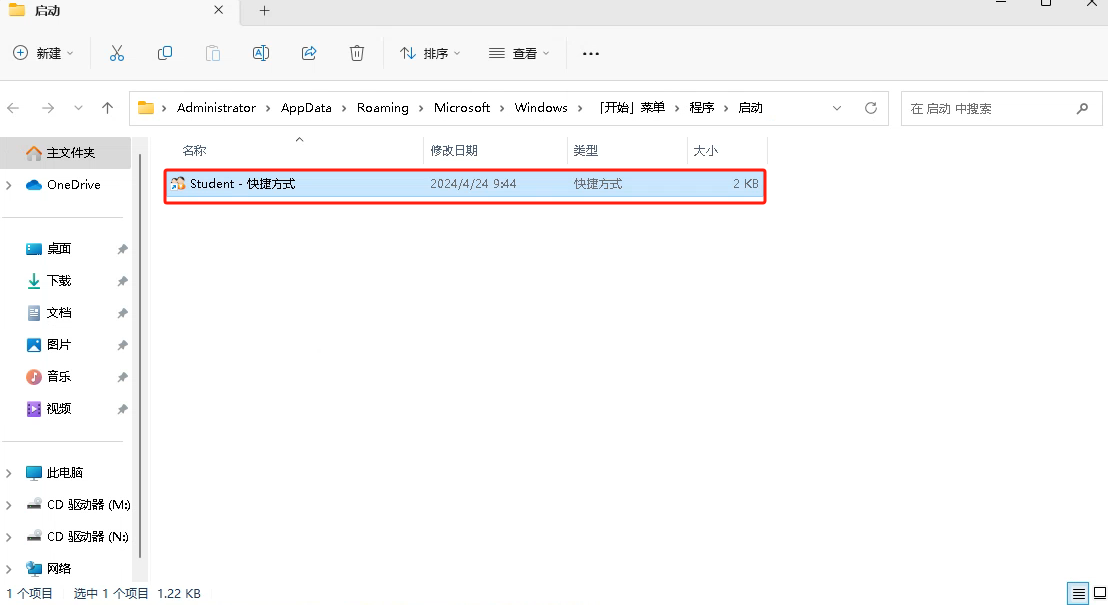Open the 查看 view dropdown

519,53
